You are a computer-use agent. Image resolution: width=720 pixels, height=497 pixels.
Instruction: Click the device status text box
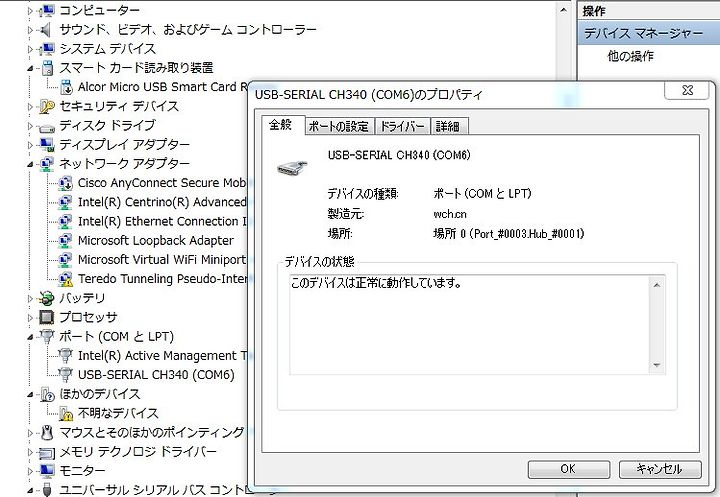coord(477,325)
